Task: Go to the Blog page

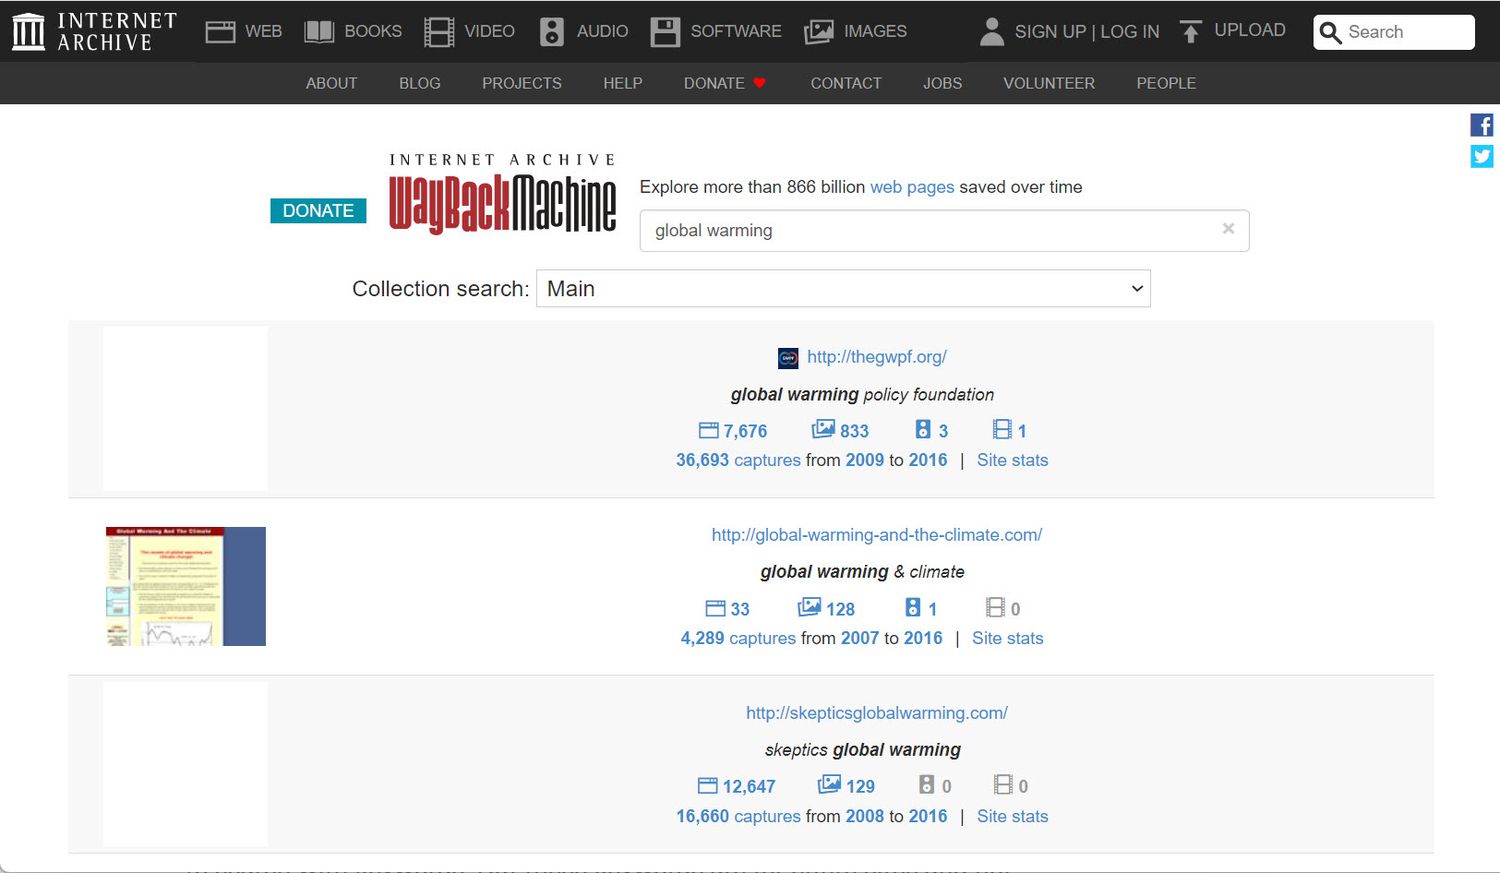Action: [x=419, y=83]
